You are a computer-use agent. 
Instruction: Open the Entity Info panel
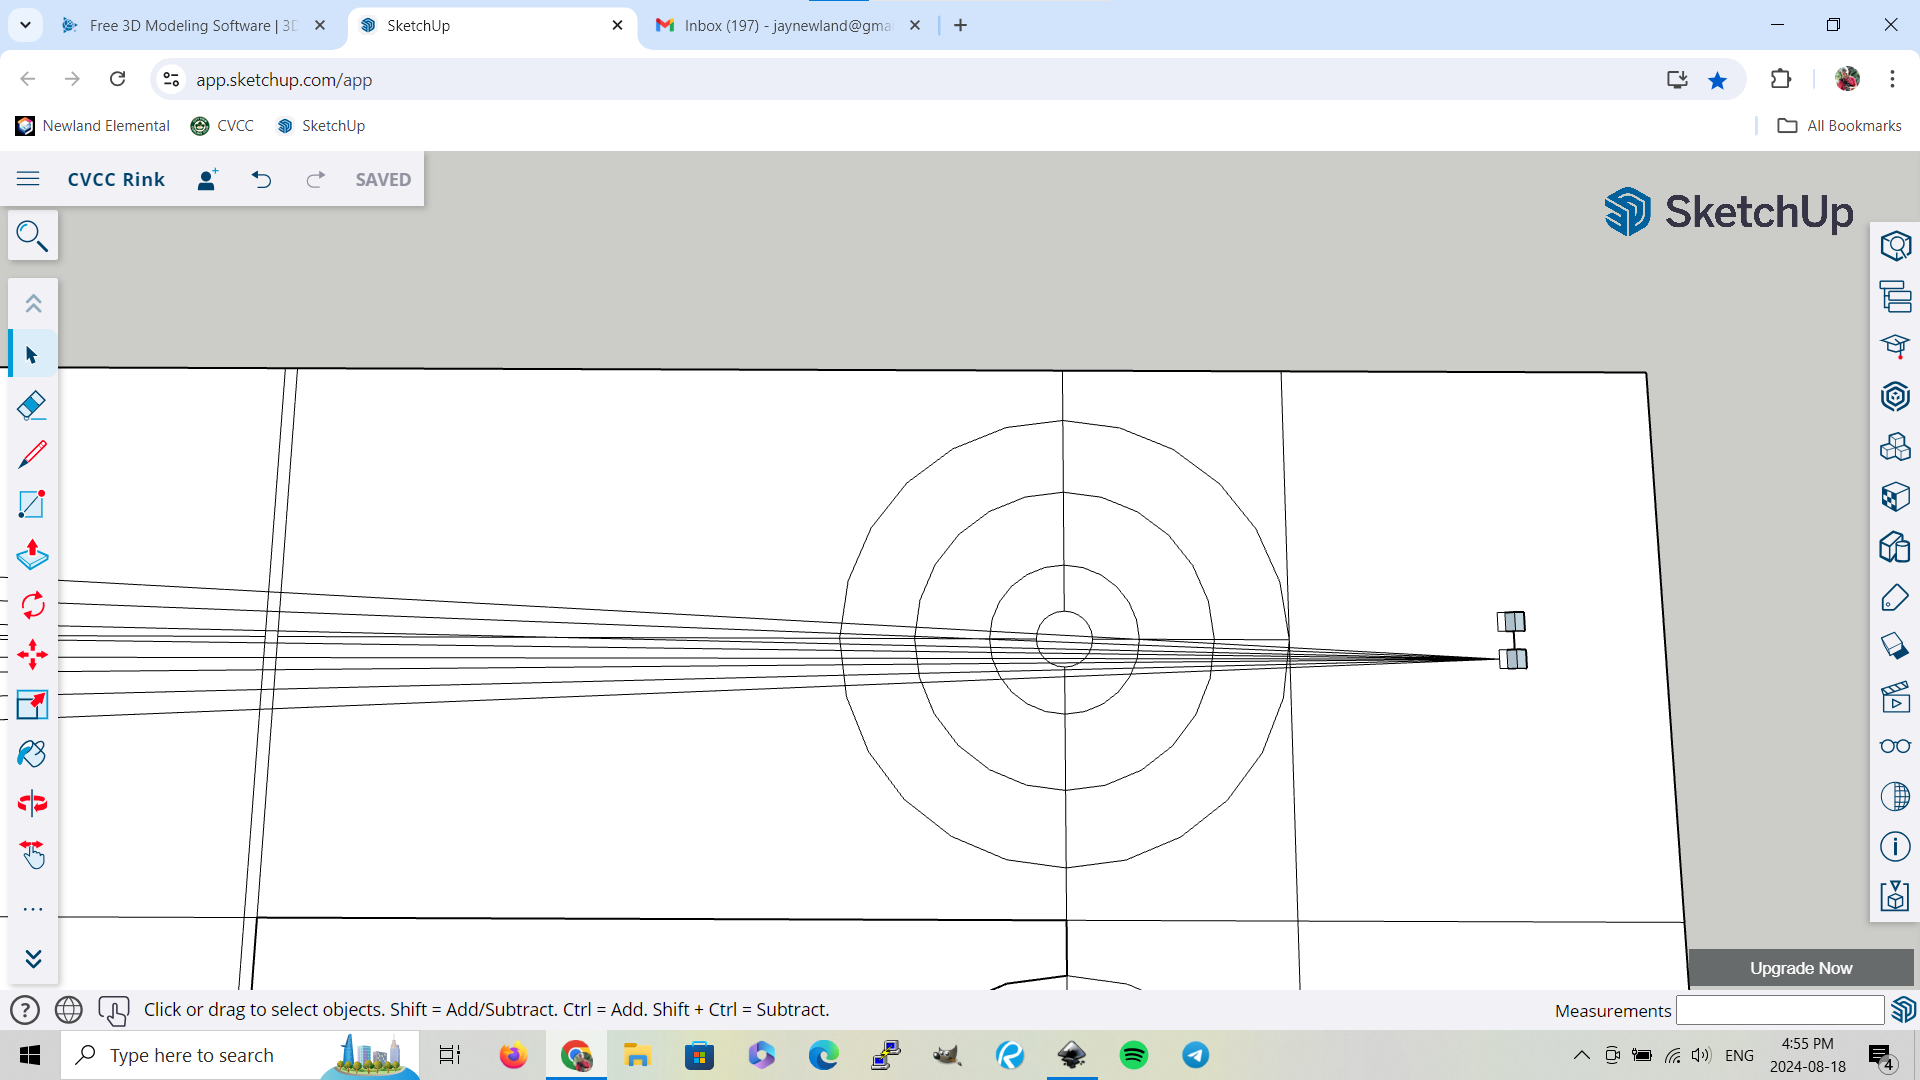tap(1895, 246)
